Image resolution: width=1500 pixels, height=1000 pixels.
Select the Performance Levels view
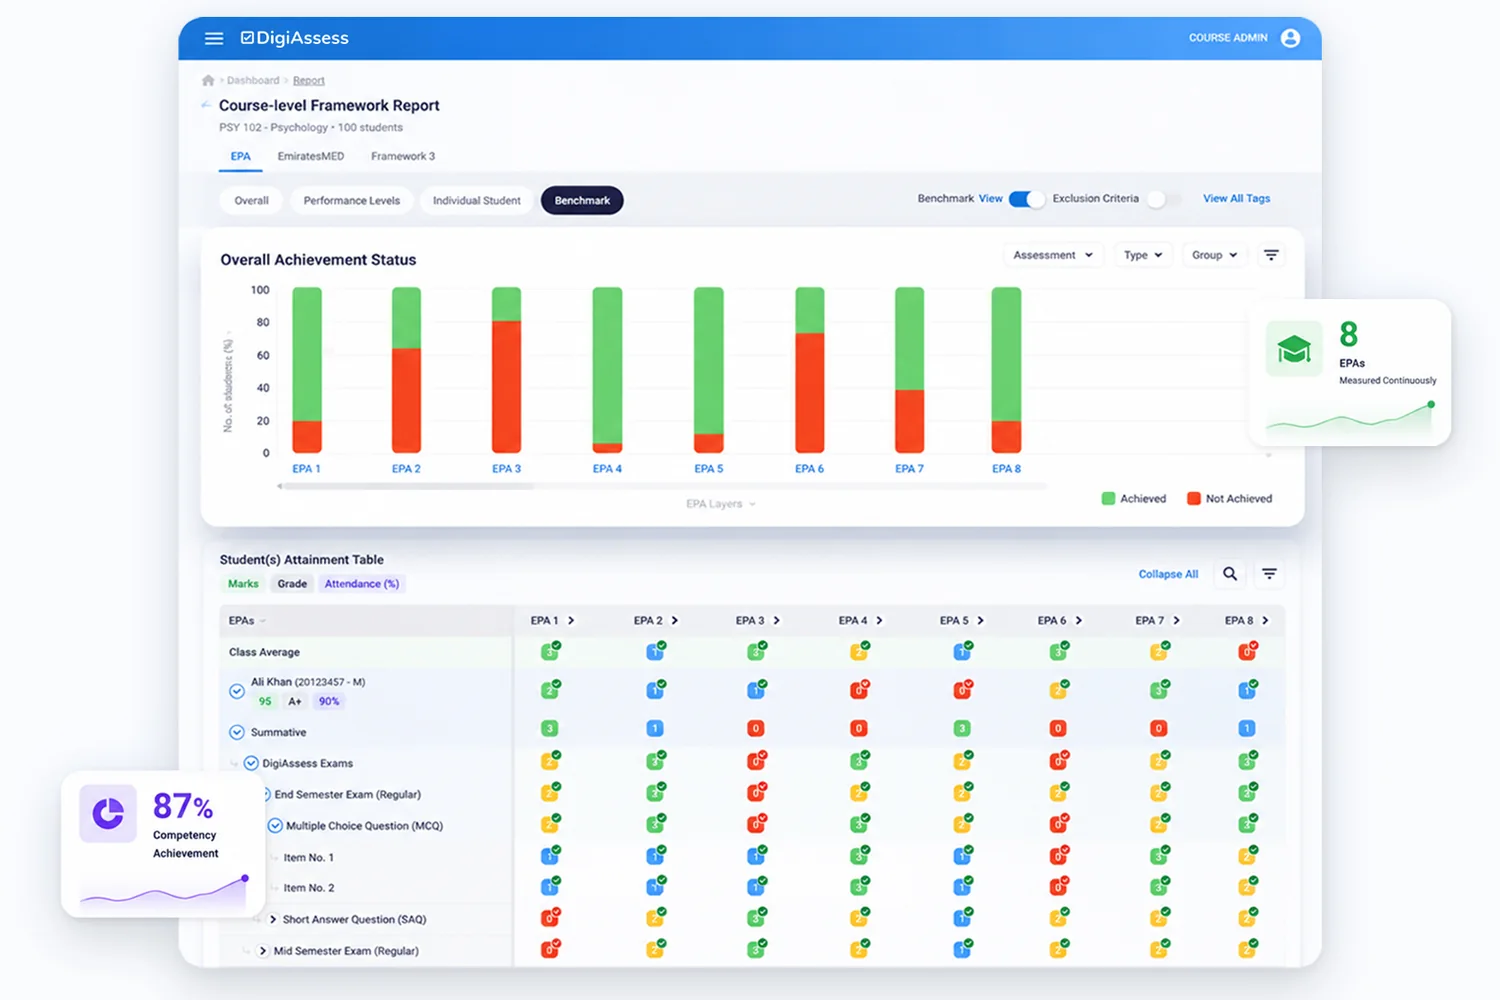pyautogui.click(x=352, y=200)
